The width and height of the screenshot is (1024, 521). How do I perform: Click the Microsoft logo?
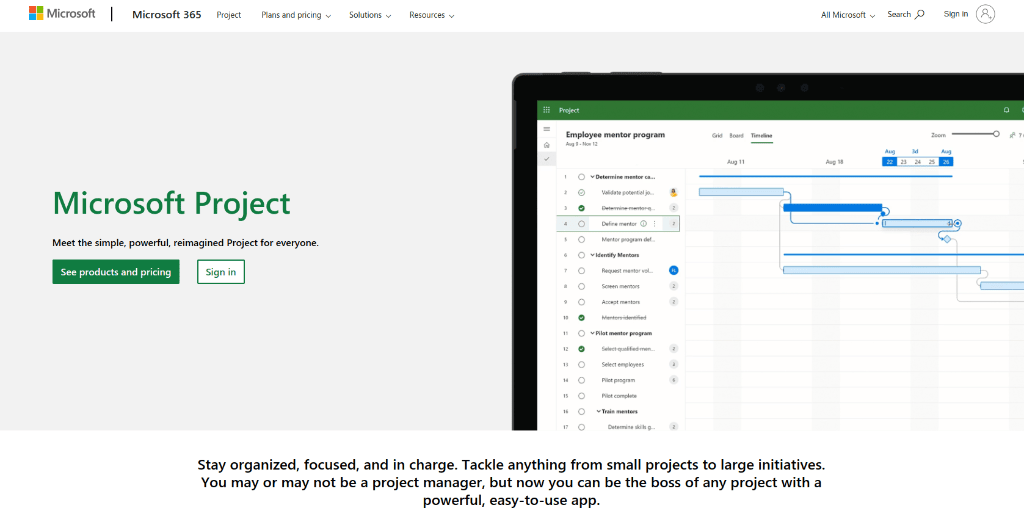[62, 14]
